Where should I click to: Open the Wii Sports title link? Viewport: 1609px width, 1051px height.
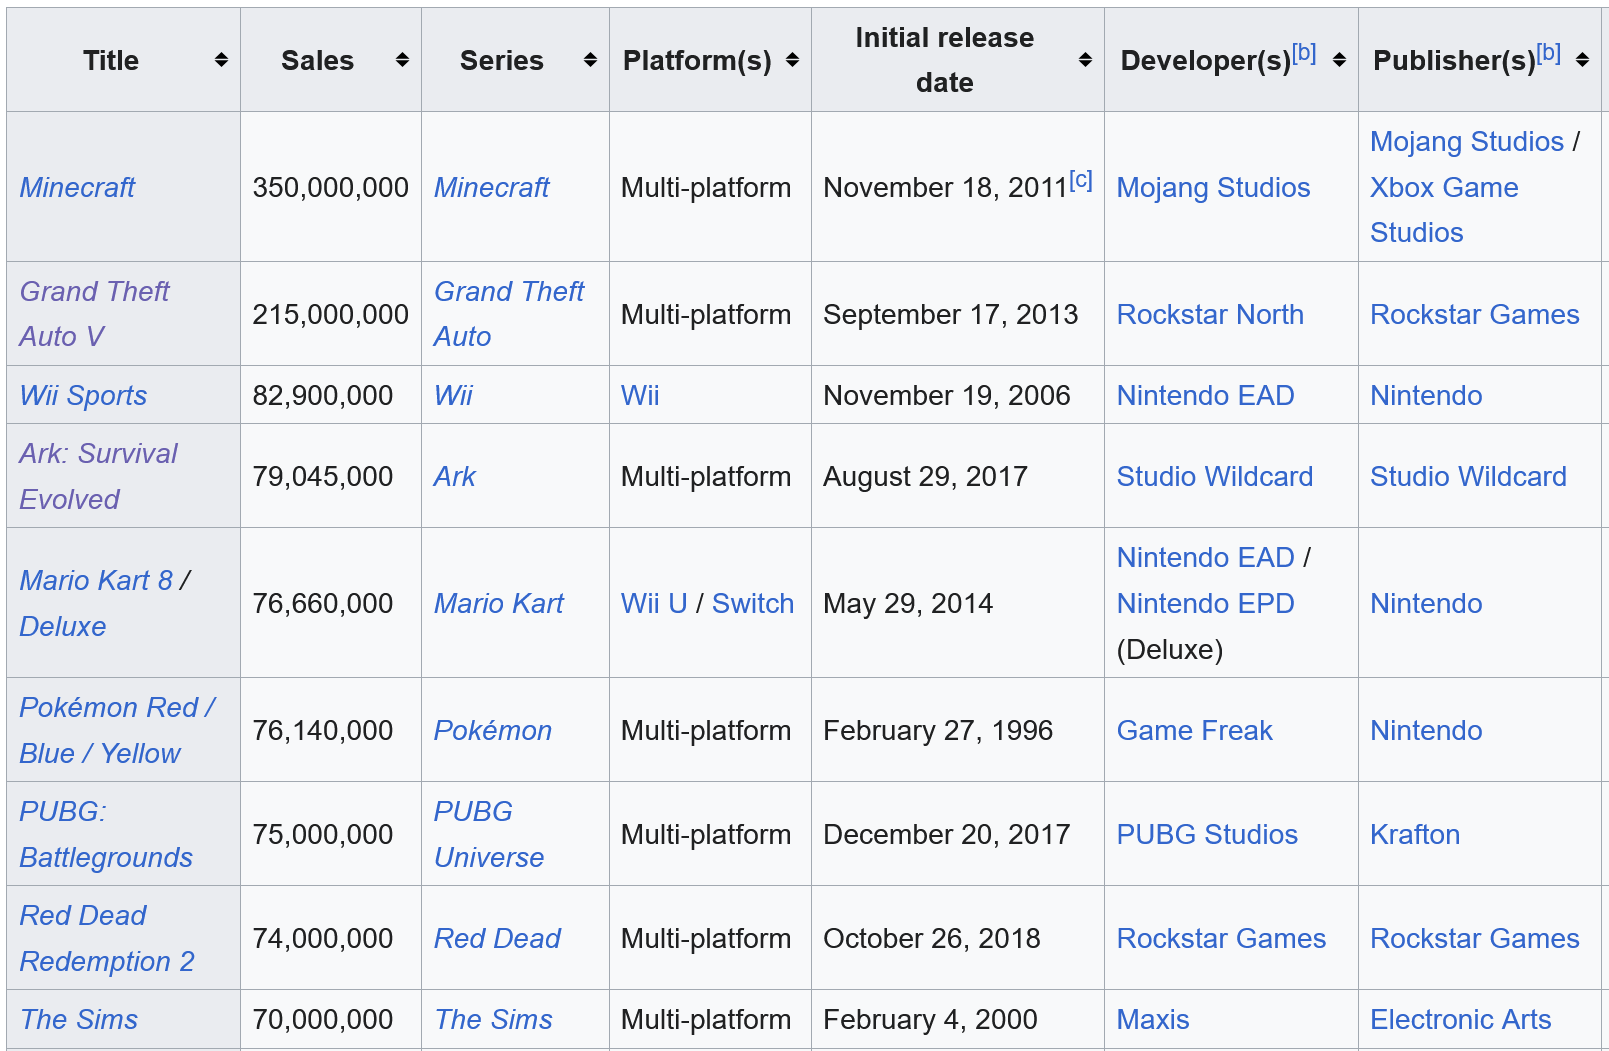click(83, 395)
